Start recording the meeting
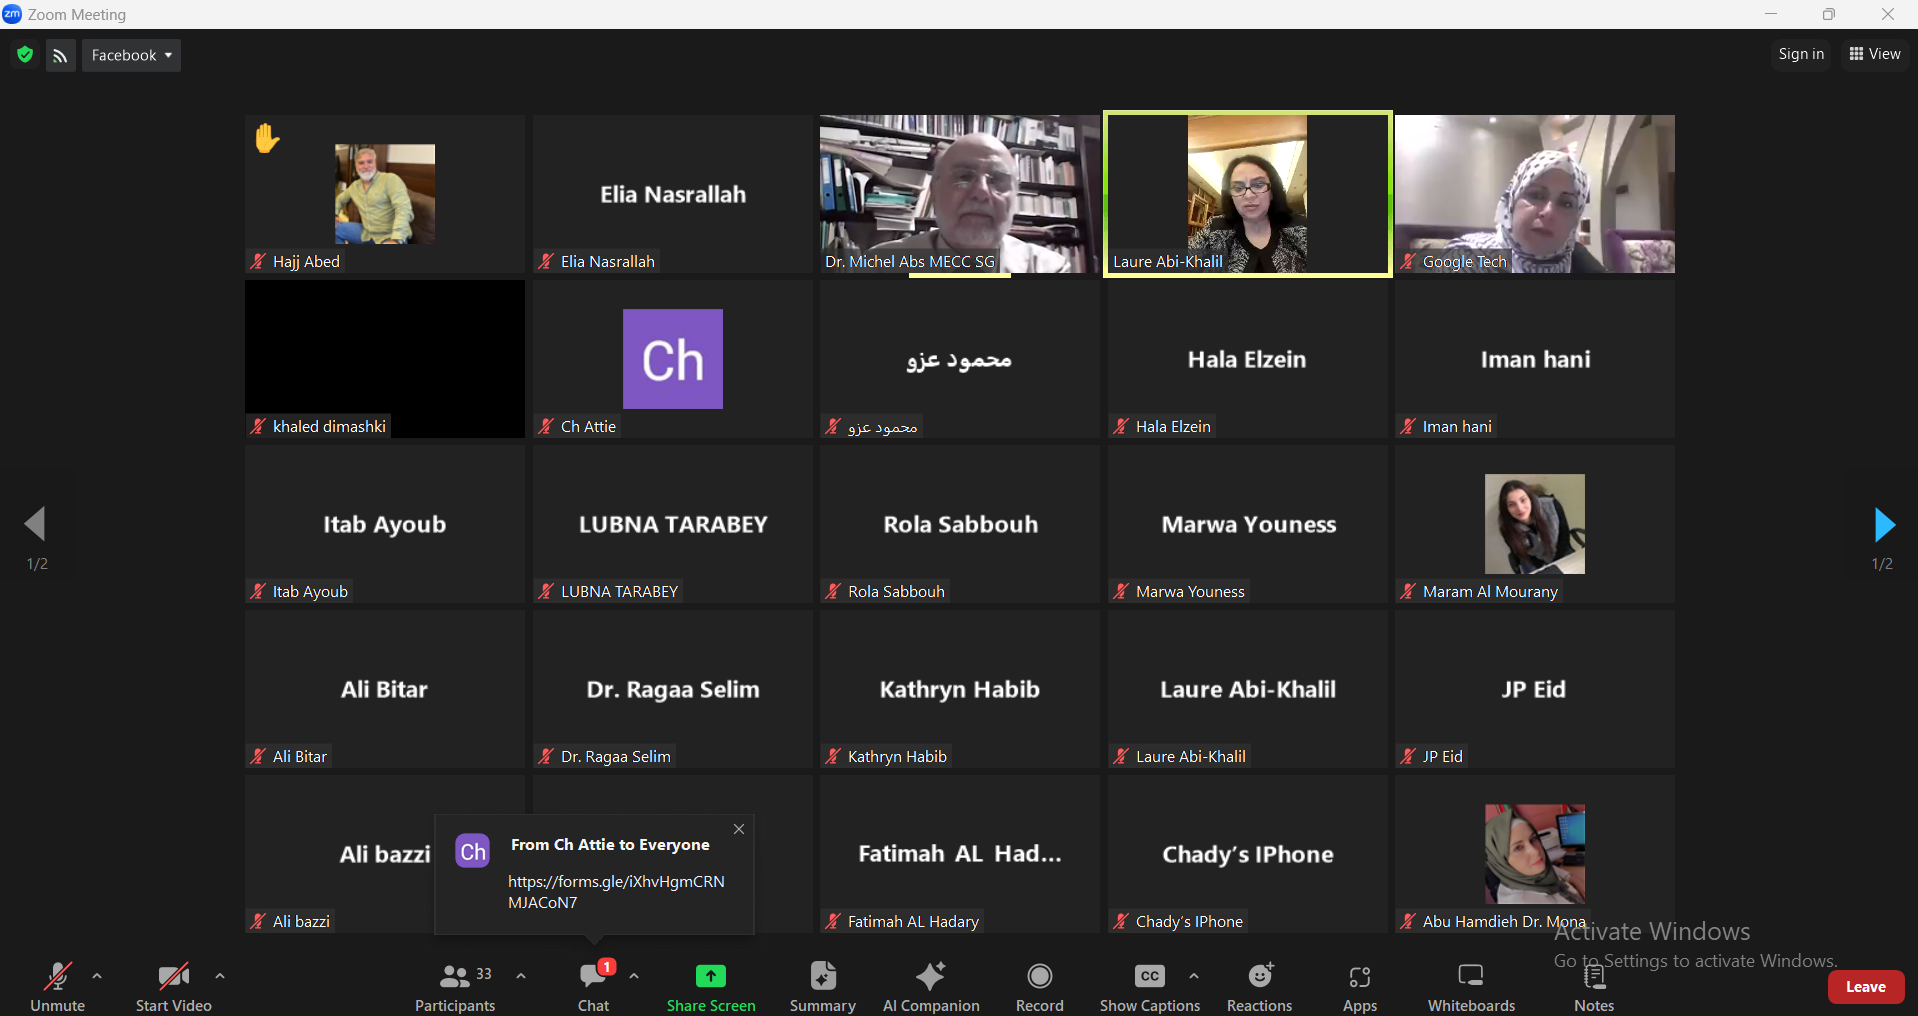This screenshot has height=1016, width=1918. 1040,987
